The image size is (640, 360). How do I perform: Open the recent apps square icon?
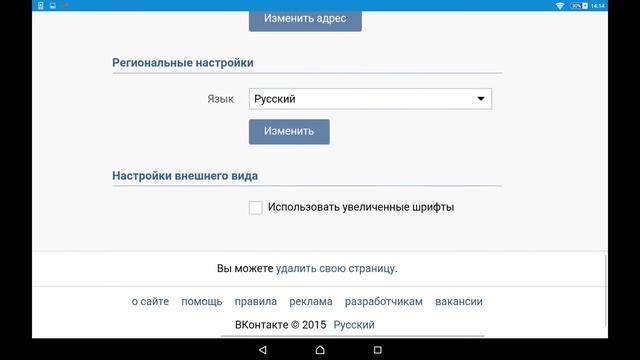coord(378,350)
